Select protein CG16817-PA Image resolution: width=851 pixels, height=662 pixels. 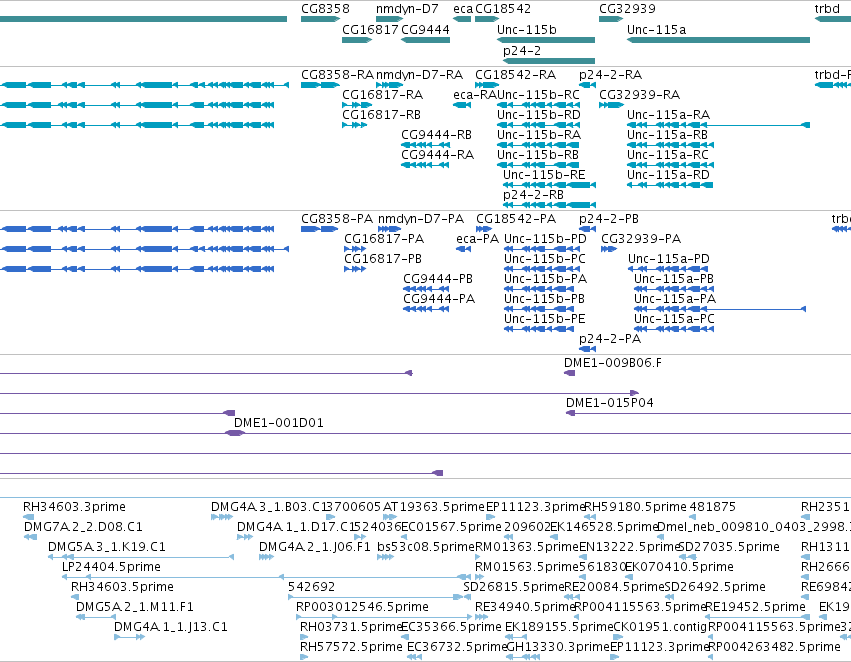pyautogui.click(x=384, y=239)
